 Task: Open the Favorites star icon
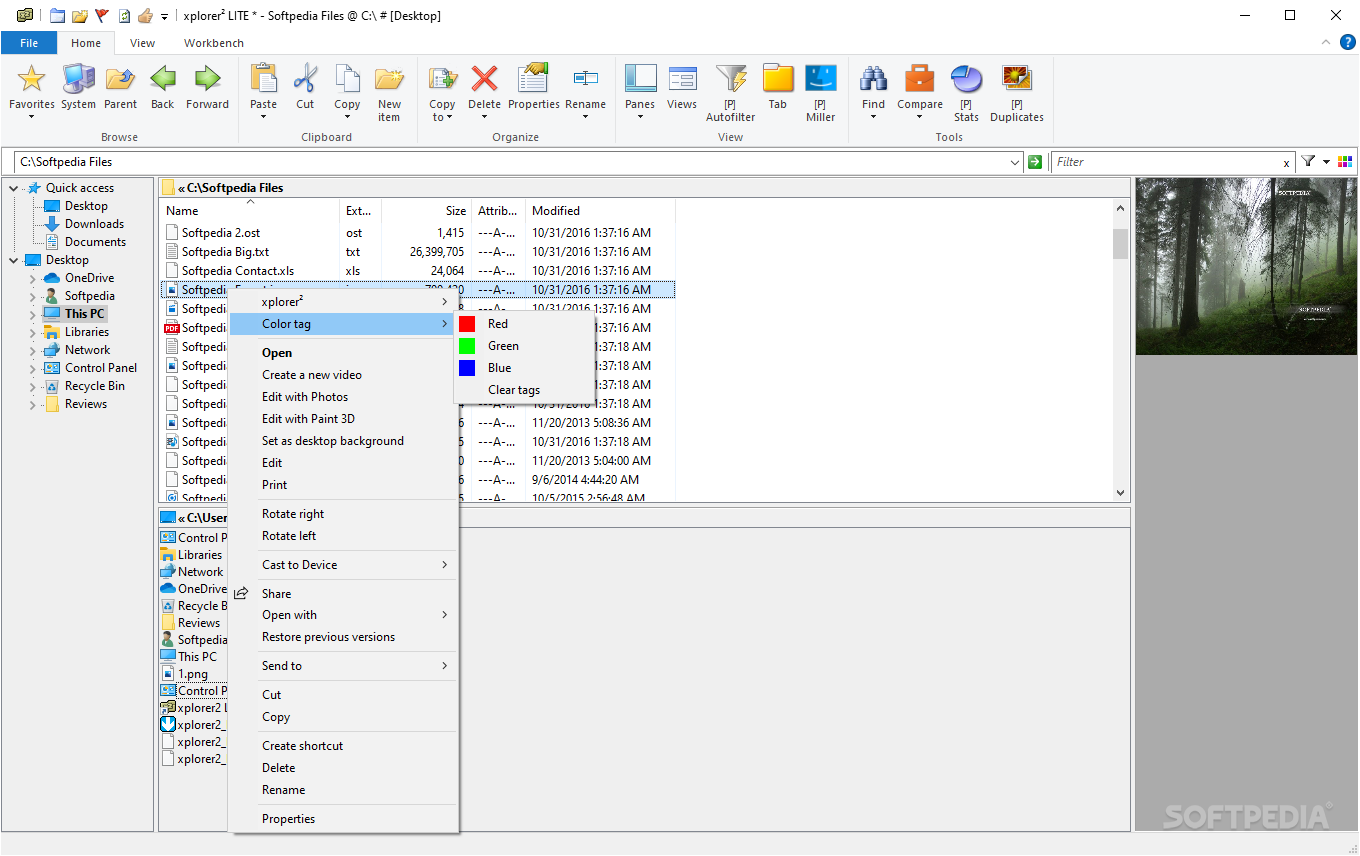(32, 78)
